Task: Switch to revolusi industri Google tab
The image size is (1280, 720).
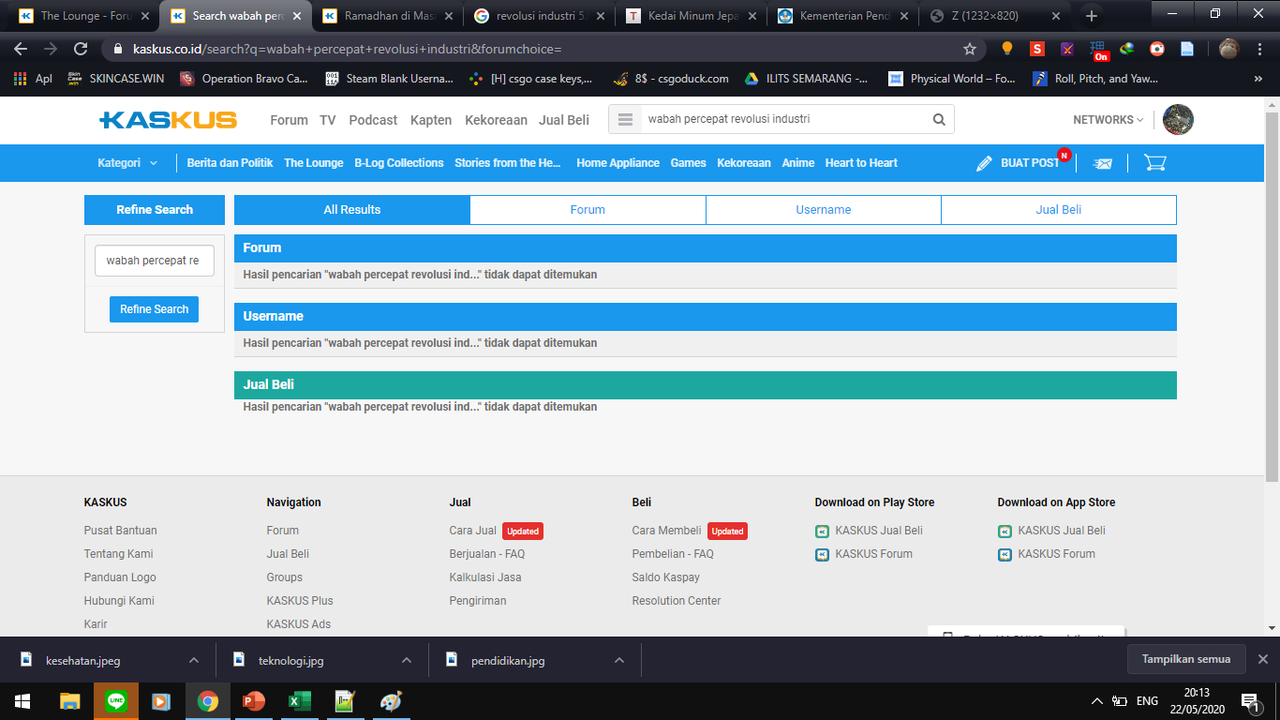Action: (537, 16)
